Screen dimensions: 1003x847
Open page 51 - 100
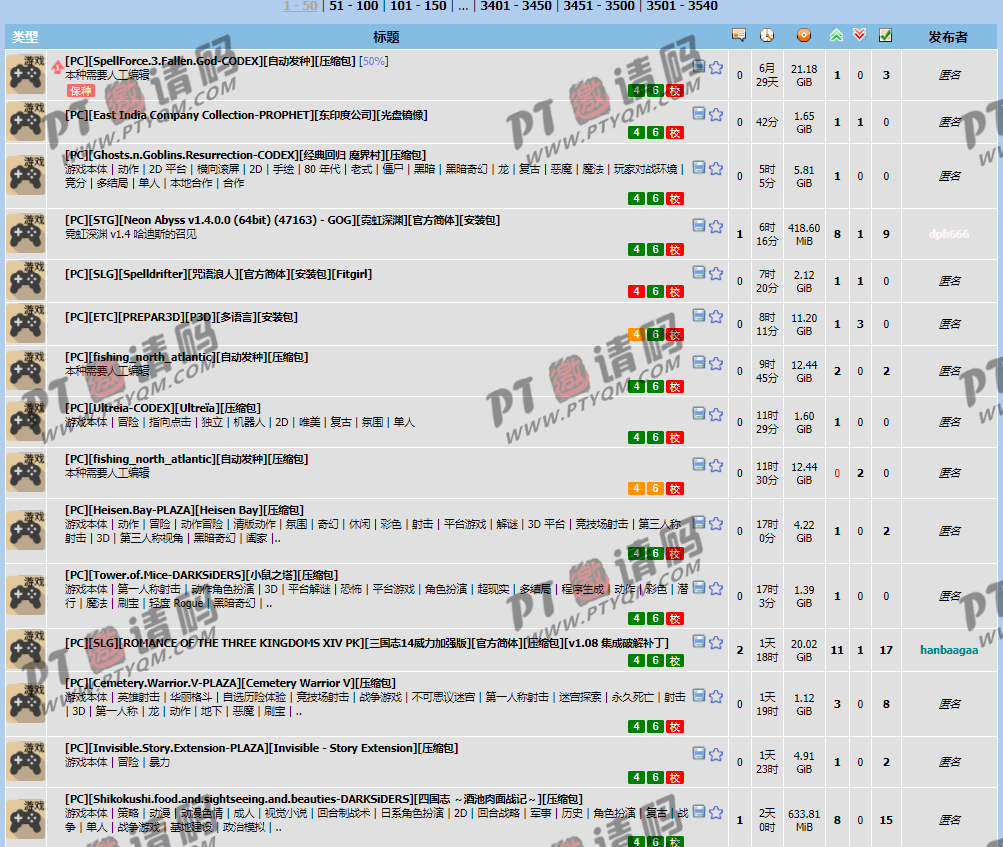pos(354,6)
